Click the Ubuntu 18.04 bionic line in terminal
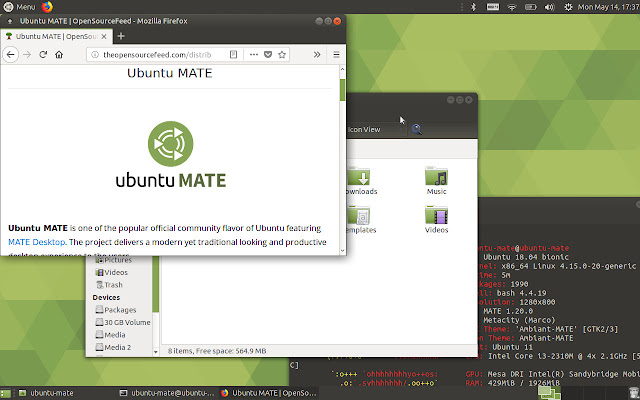The image size is (640, 400). click(x=526, y=257)
